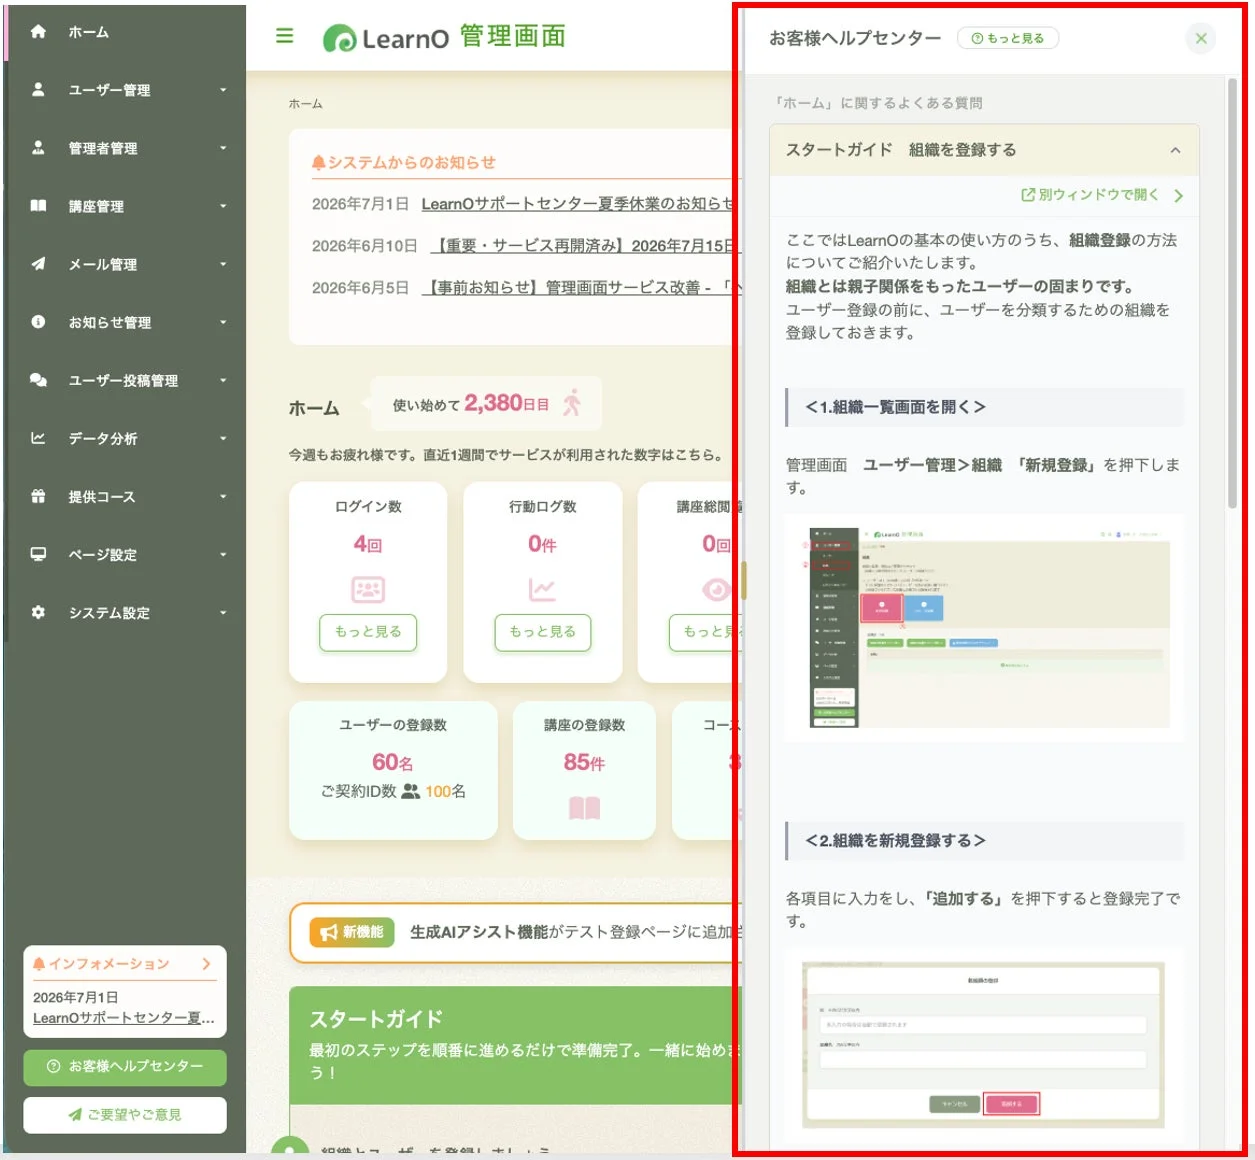Select データ分析 in the sidebar
Screen dimensions: 1255x1160
125,438
